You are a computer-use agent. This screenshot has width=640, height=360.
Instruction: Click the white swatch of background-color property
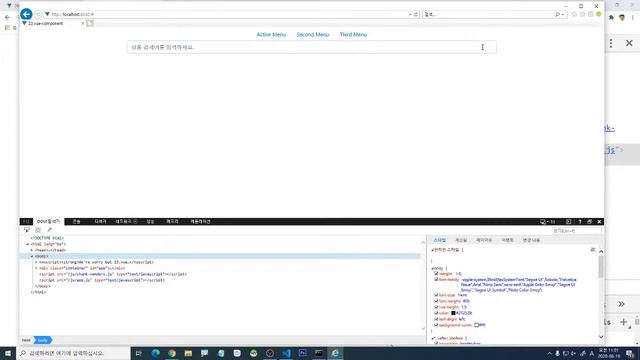(x=476, y=325)
